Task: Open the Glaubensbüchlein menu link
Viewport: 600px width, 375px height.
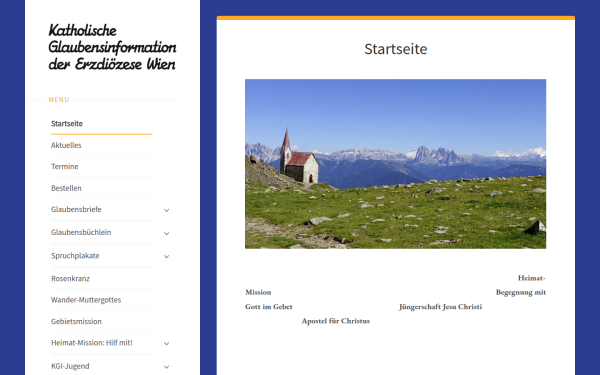Action: pyautogui.click(x=81, y=232)
